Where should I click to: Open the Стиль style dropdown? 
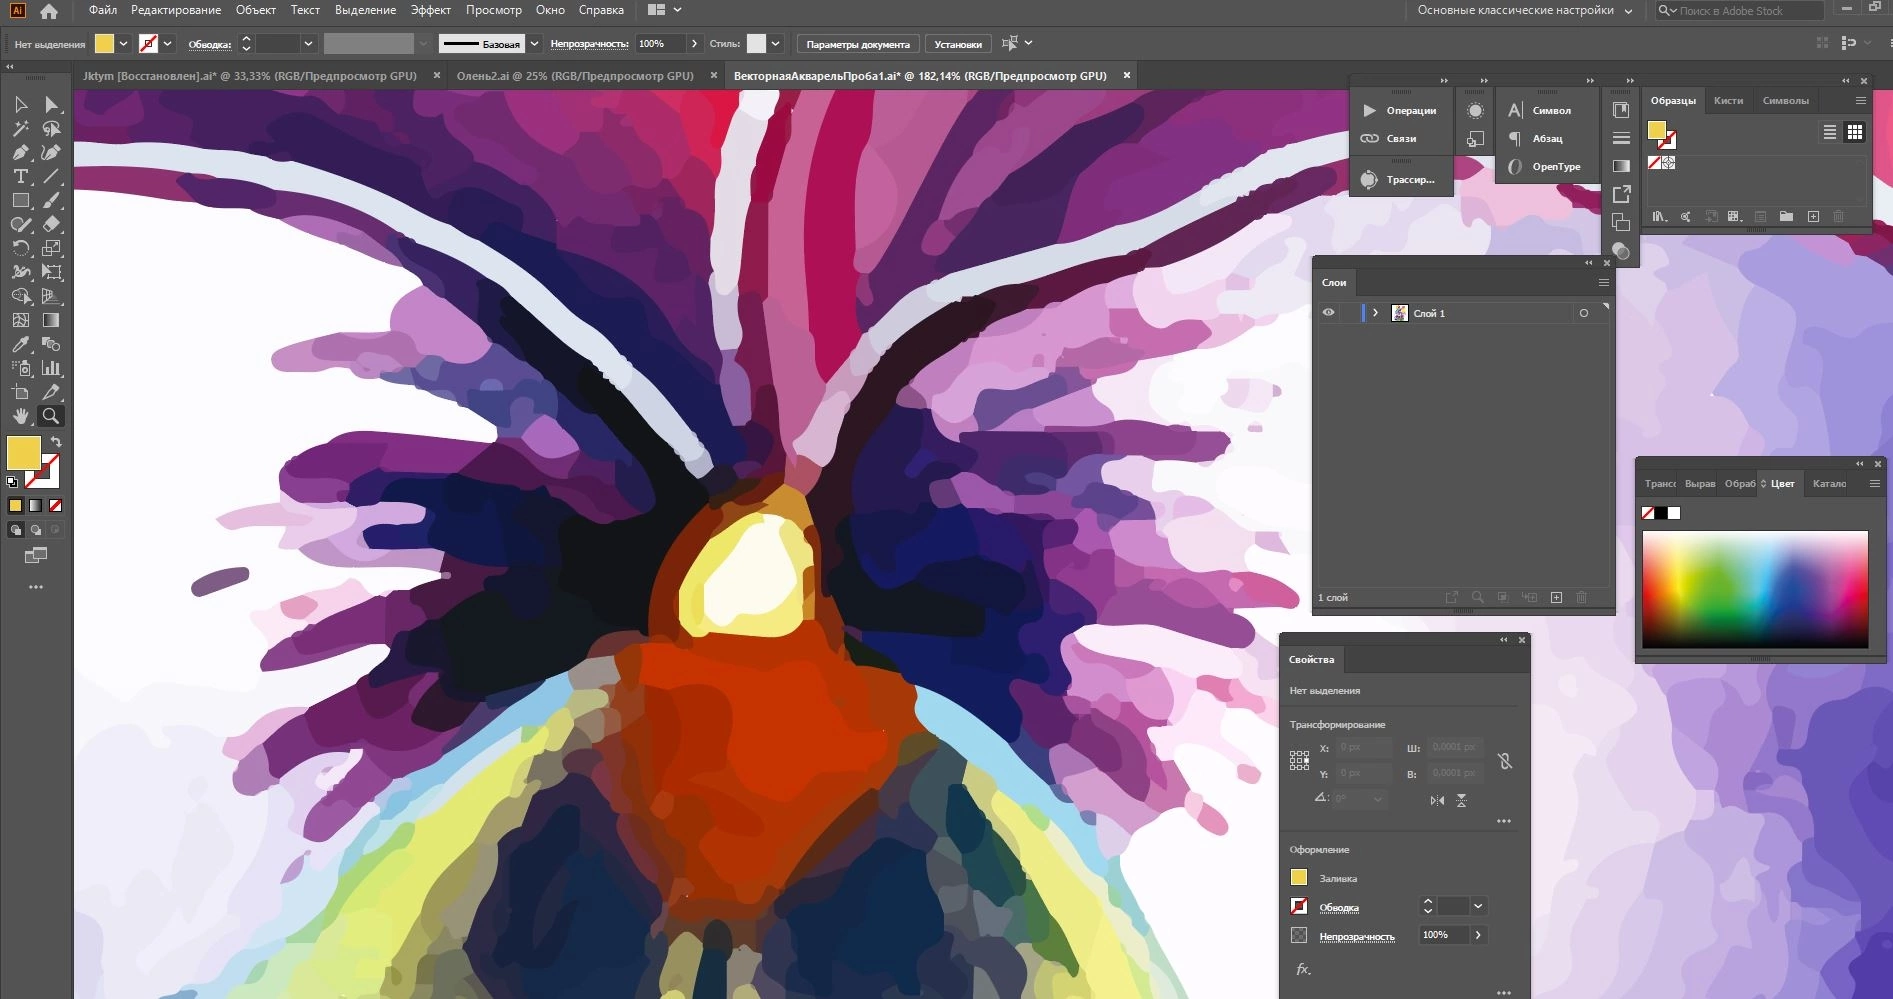(x=775, y=44)
